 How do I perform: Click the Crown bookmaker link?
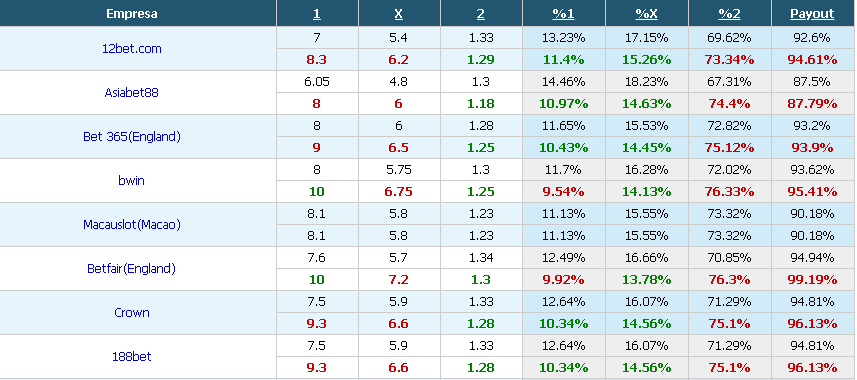pyautogui.click(x=132, y=313)
